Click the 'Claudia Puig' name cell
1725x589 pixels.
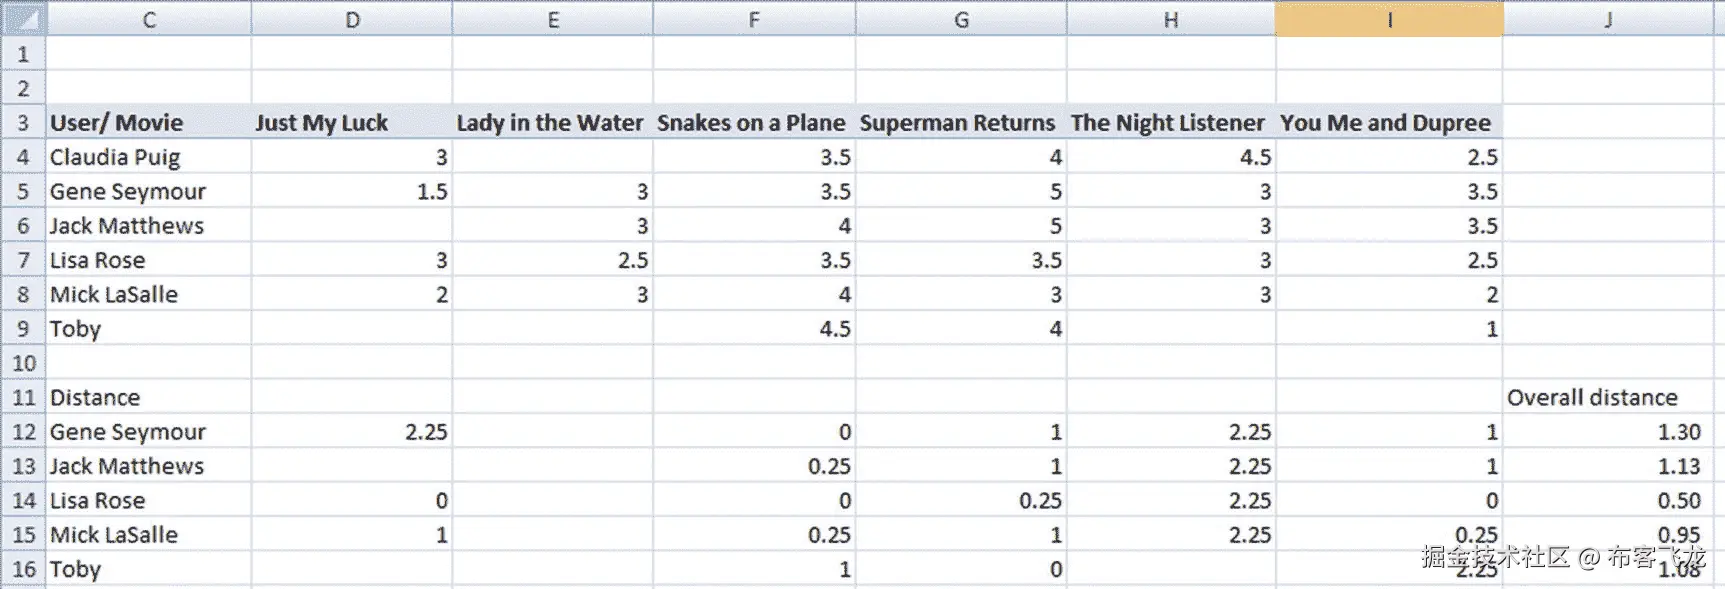click(x=148, y=157)
